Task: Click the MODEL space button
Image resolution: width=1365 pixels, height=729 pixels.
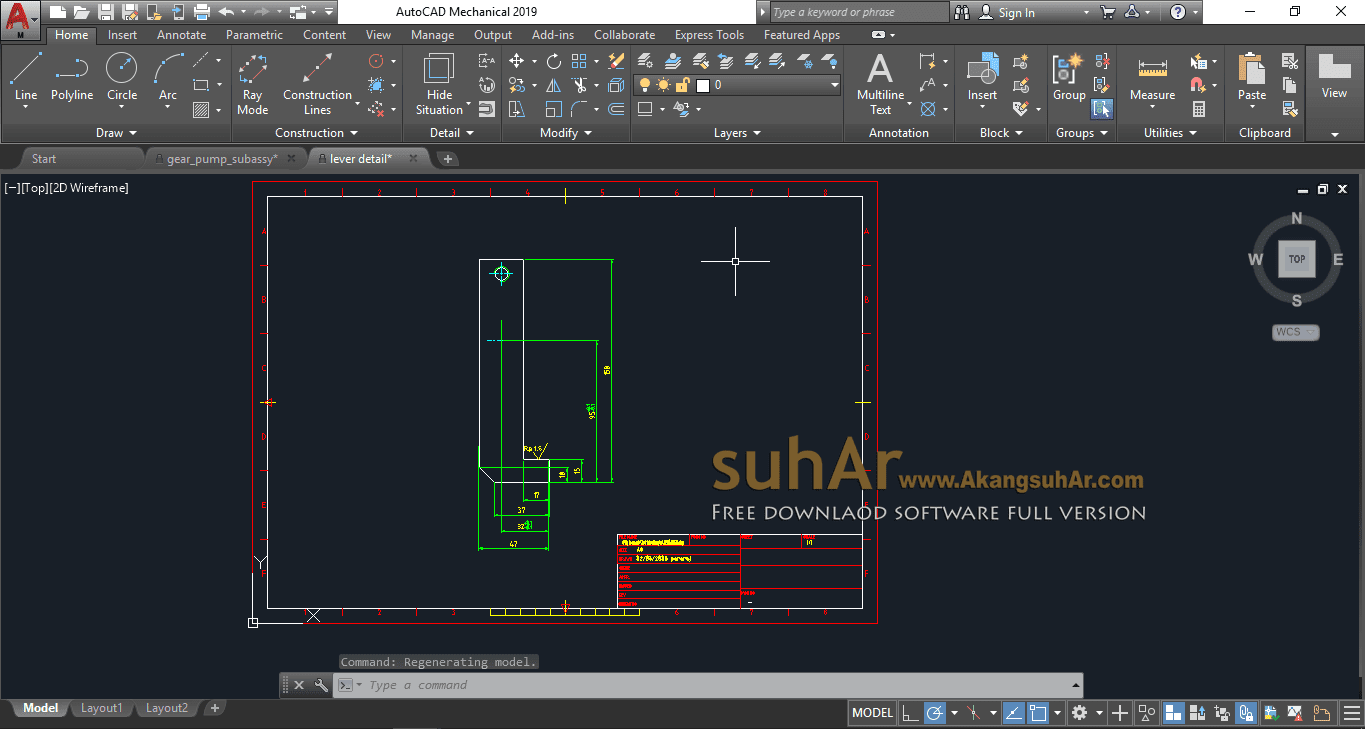Action: click(x=872, y=713)
